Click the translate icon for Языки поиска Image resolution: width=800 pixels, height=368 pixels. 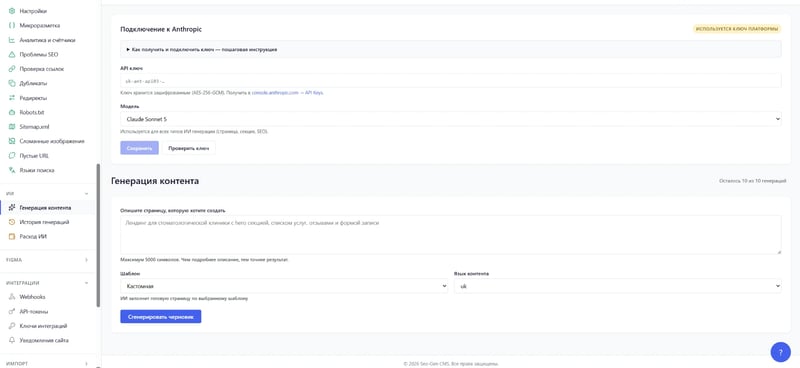coord(12,170)
